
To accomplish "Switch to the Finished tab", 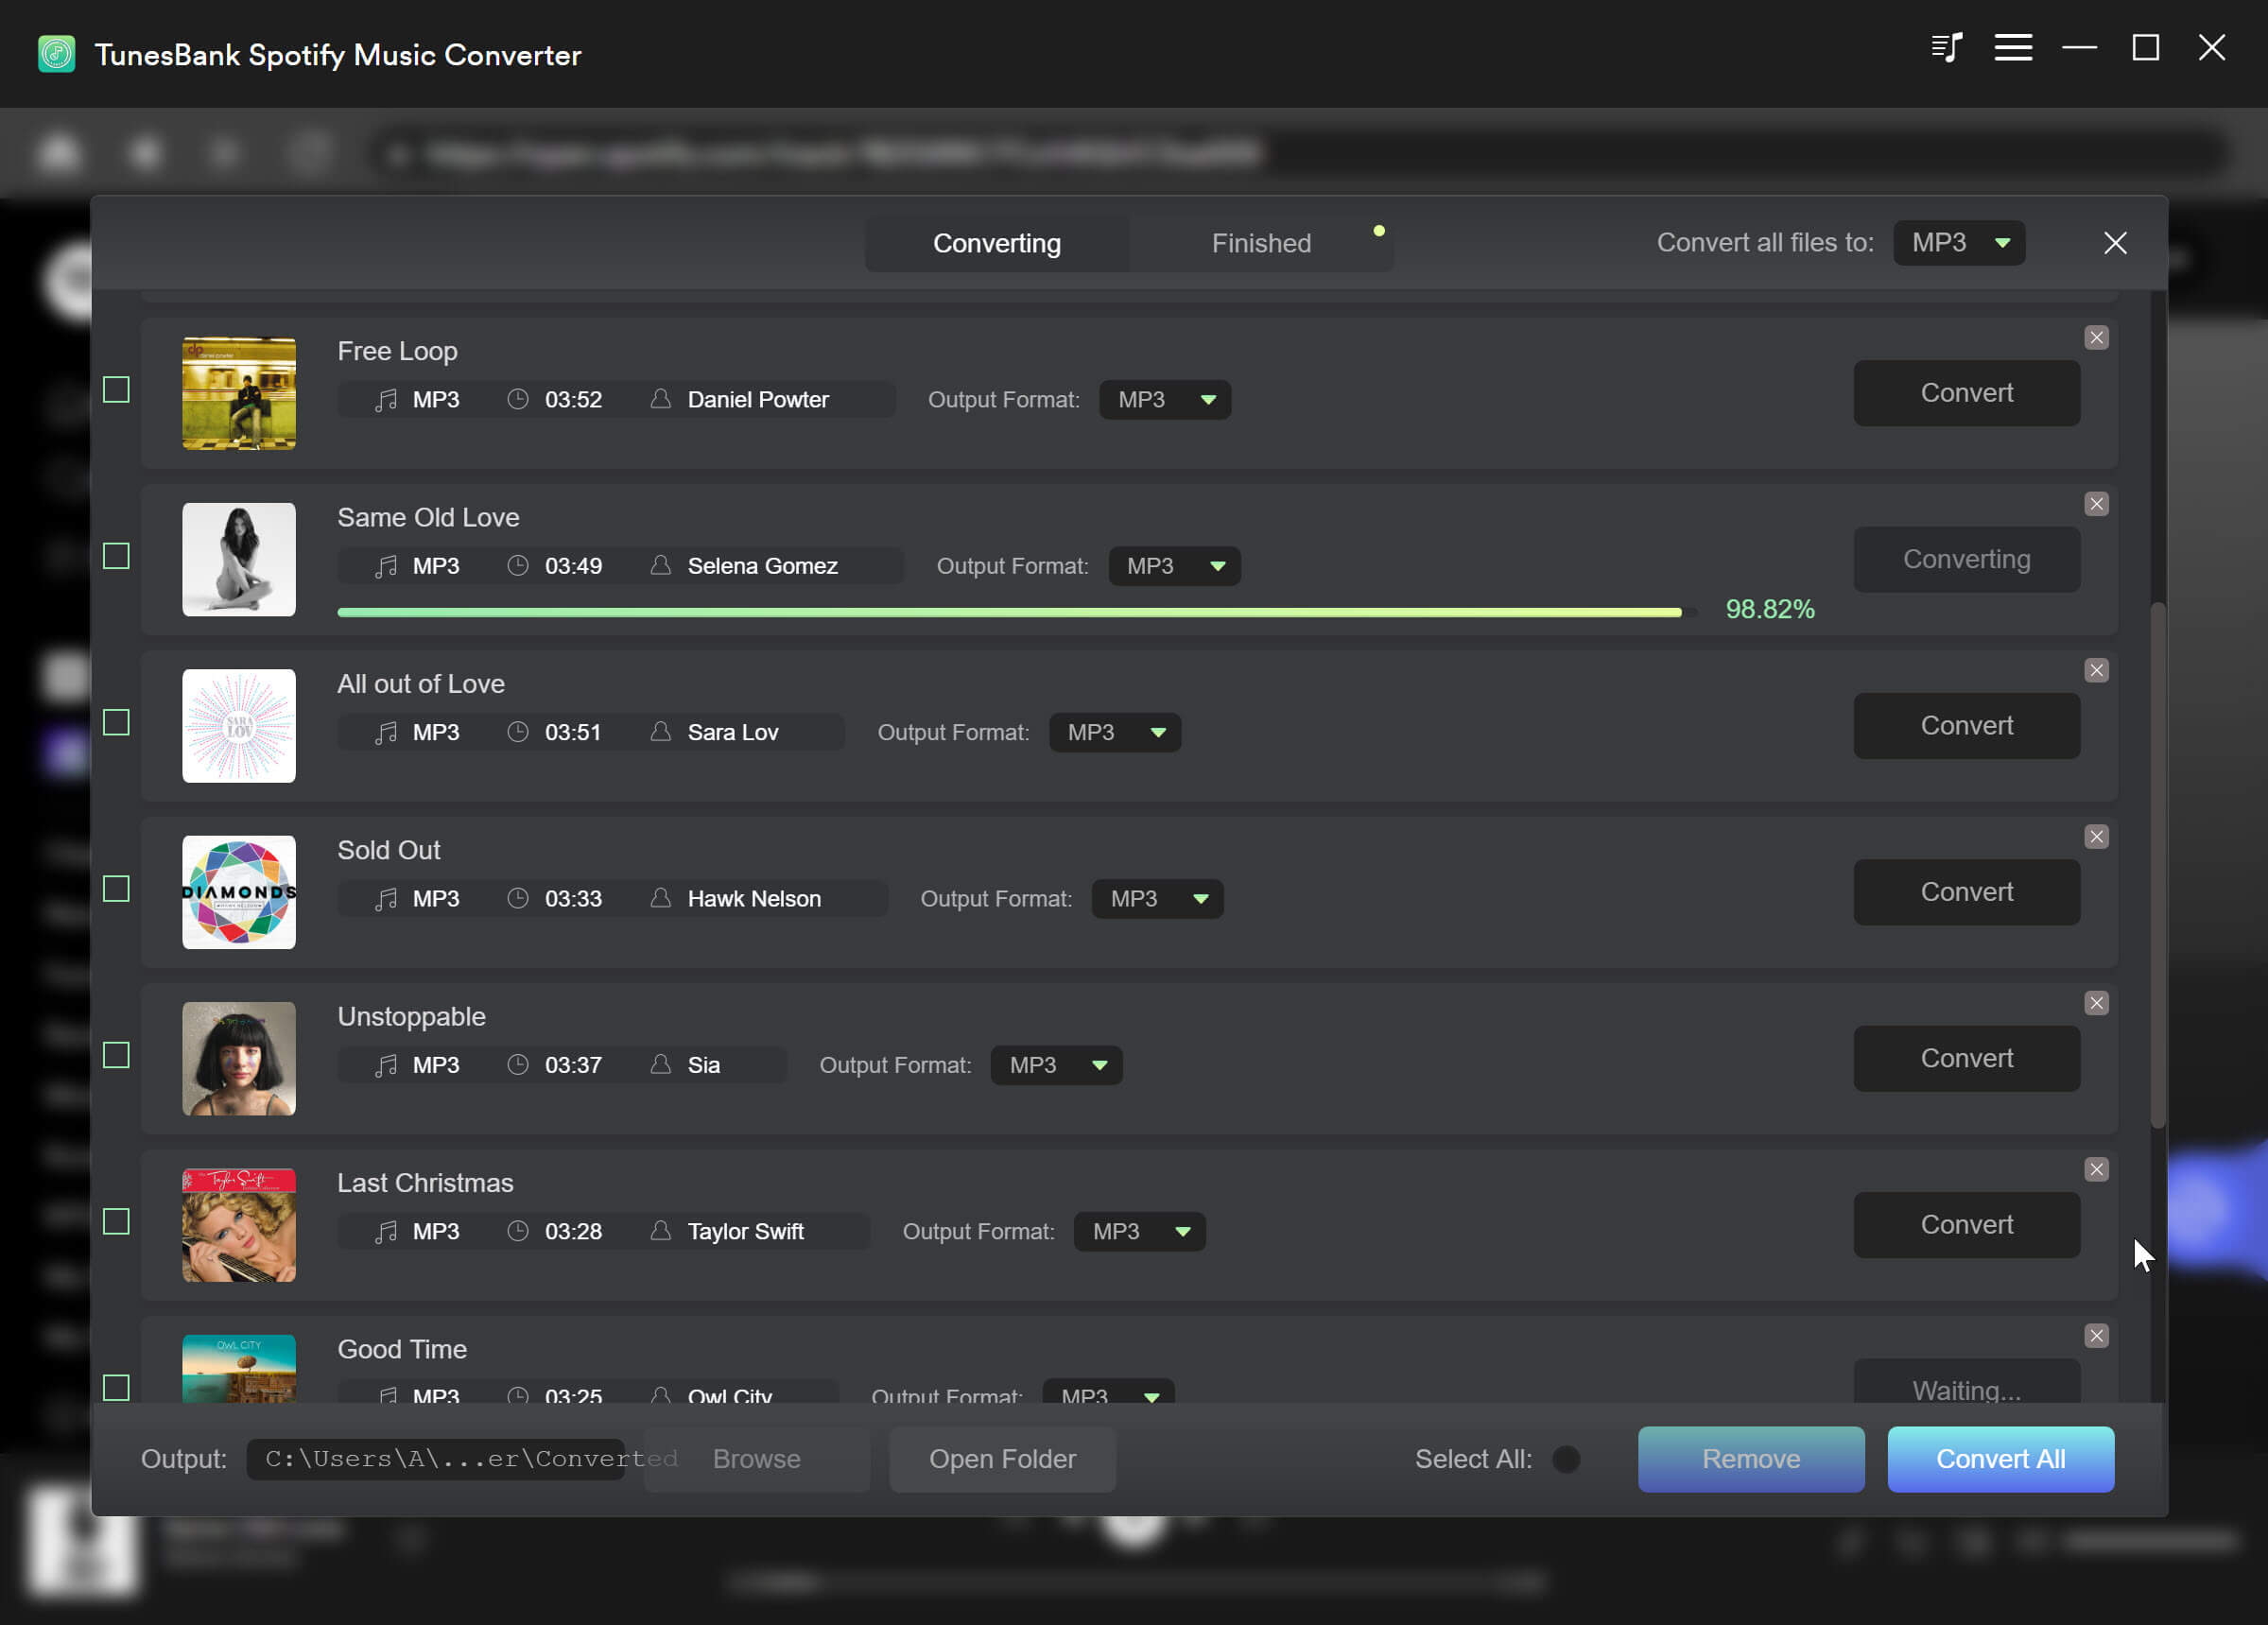I will [1260, 243].
